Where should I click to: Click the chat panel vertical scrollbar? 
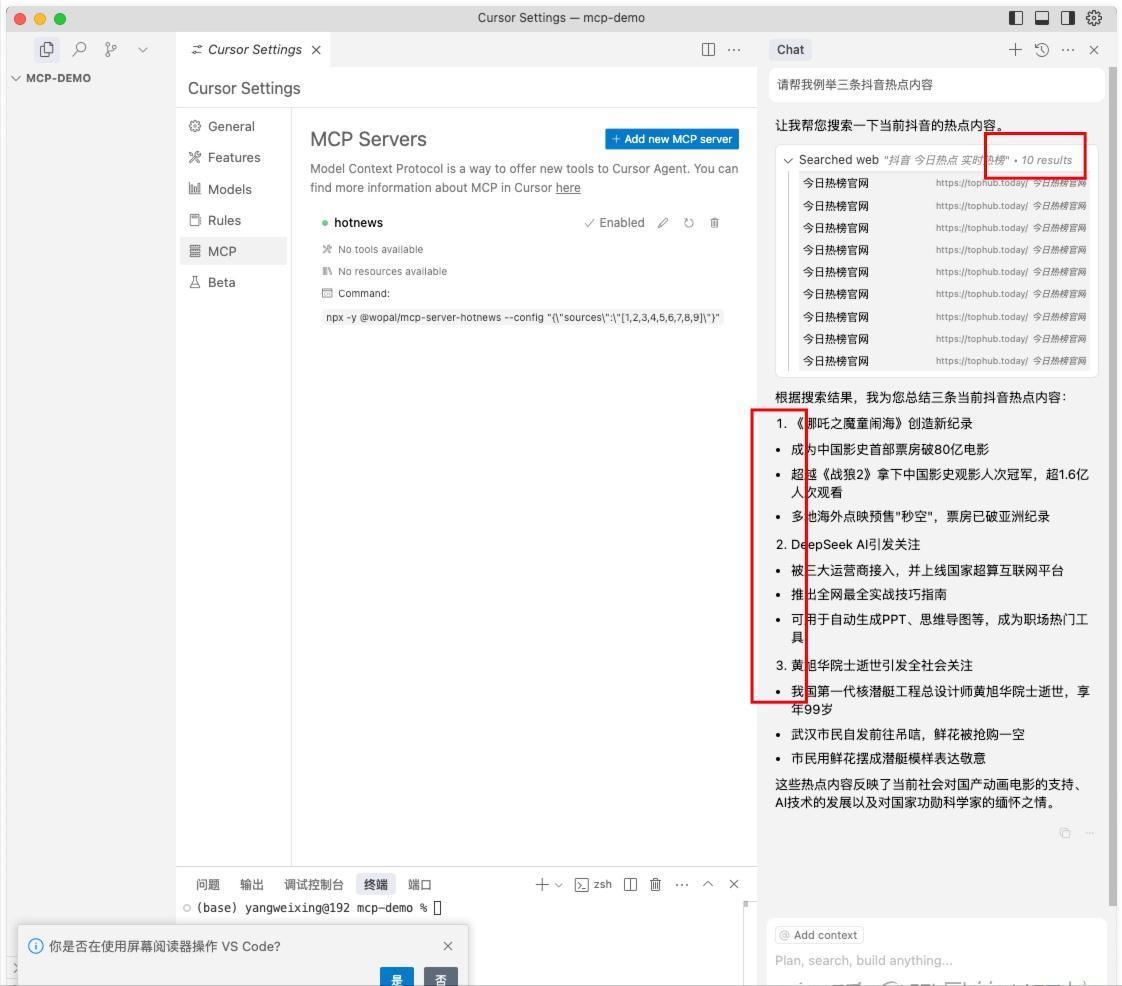click(x=1112, y=487)
